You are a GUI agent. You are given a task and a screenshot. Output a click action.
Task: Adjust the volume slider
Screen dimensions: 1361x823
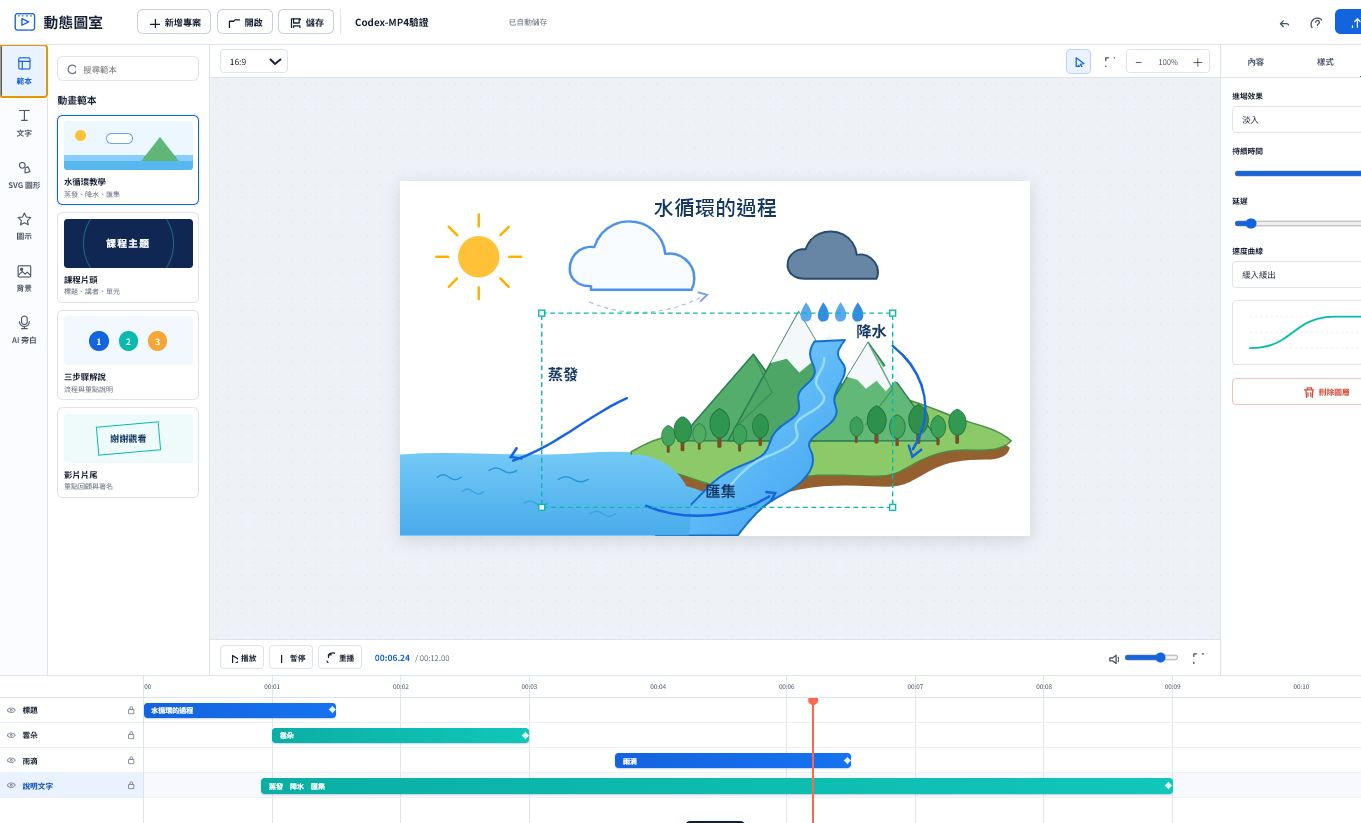point(1151,657)
